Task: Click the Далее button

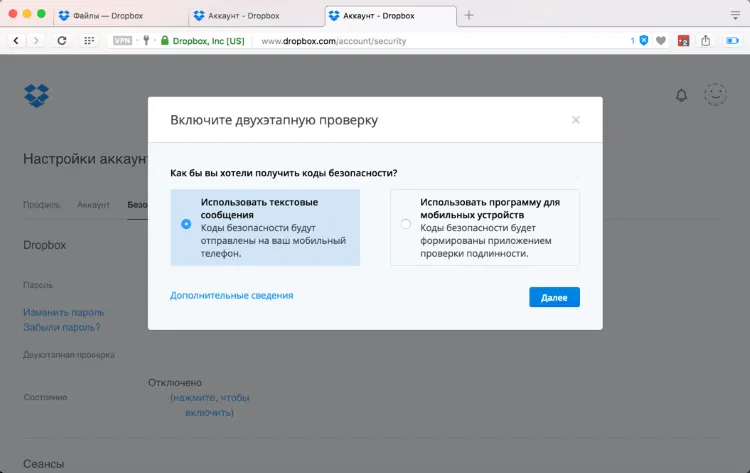Action: [554, 297]
